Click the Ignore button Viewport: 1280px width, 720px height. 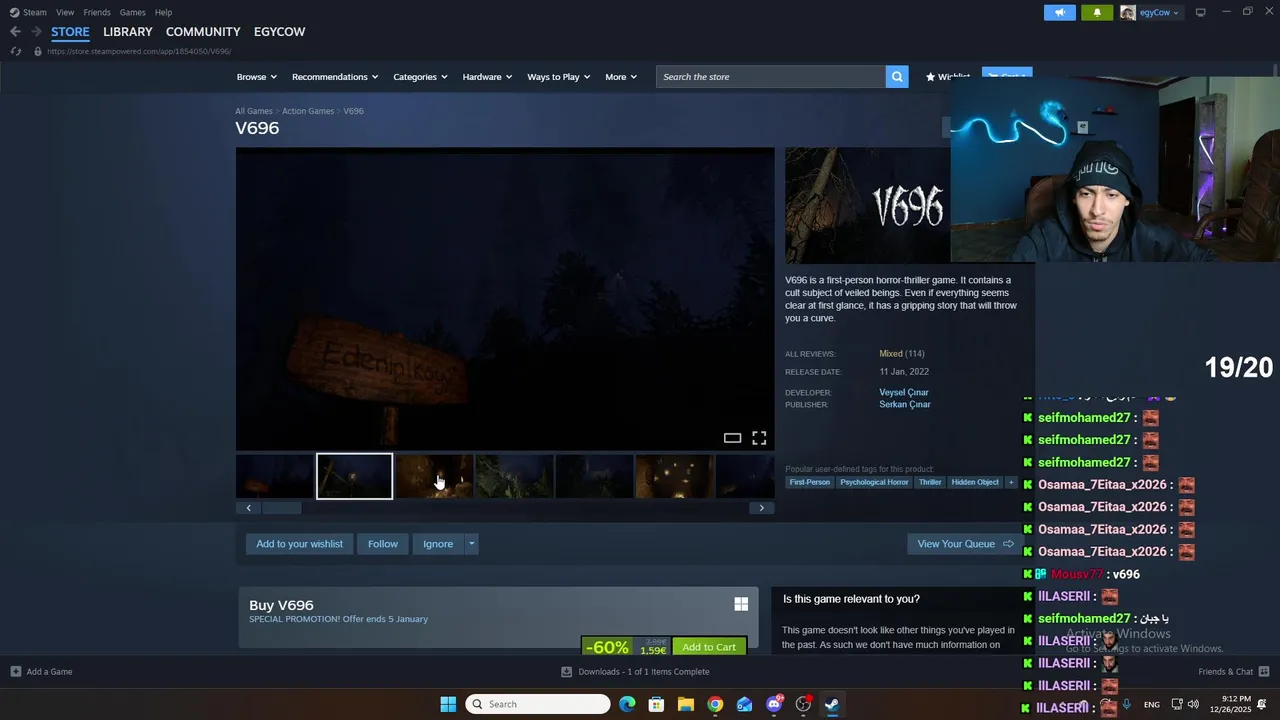(x=438, y=544)
